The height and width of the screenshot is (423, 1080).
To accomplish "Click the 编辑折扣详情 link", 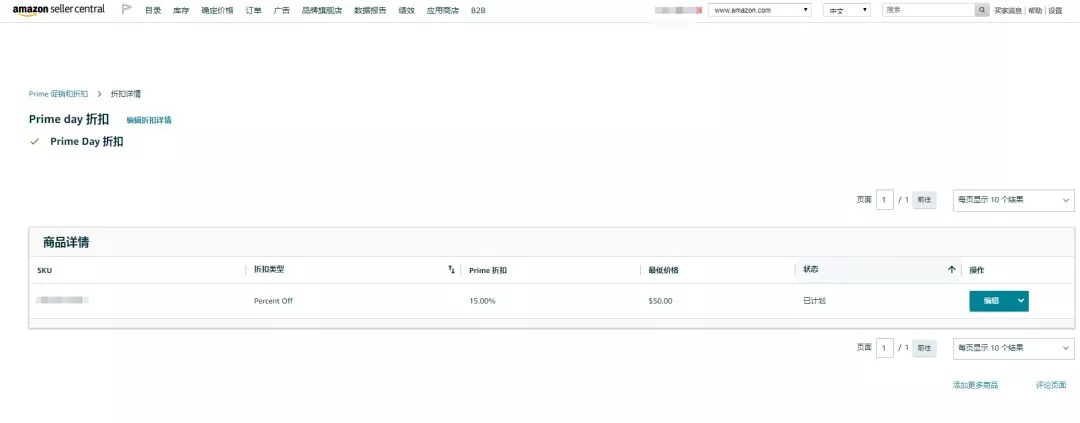I will [x=149, y=120].
